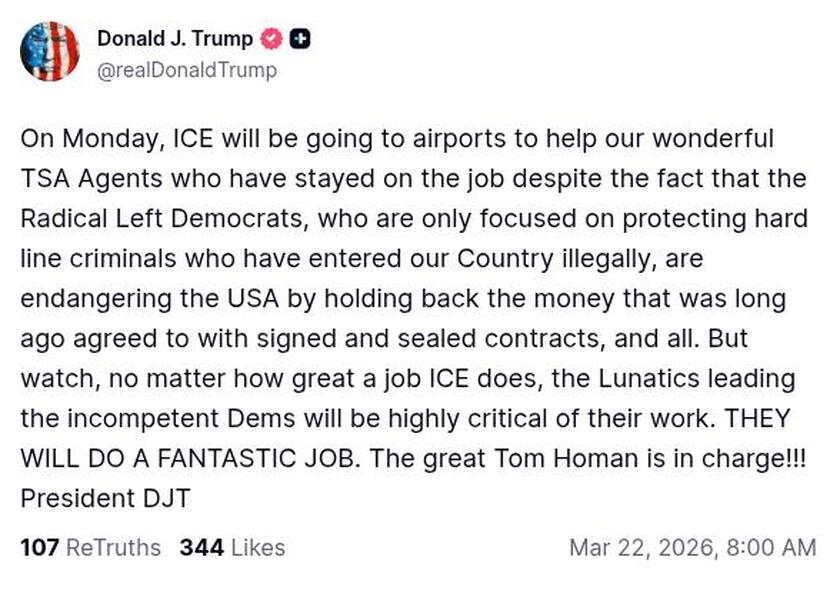The width and height of the screenshot is (840, 590).
Task: Click the 8:00 AM time text
Action: point(774,548)
